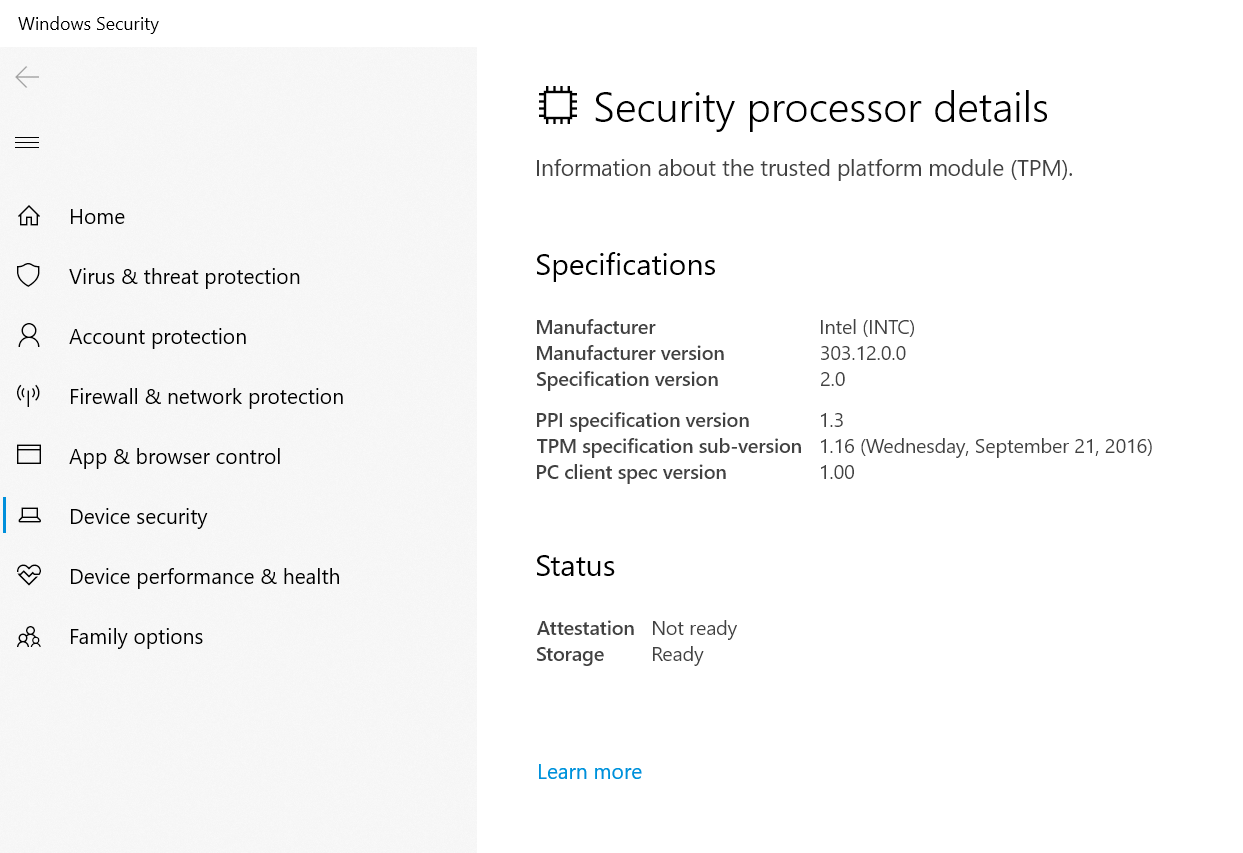
Task: Navigate to Home in the sidebar
Action: point(97,216)
